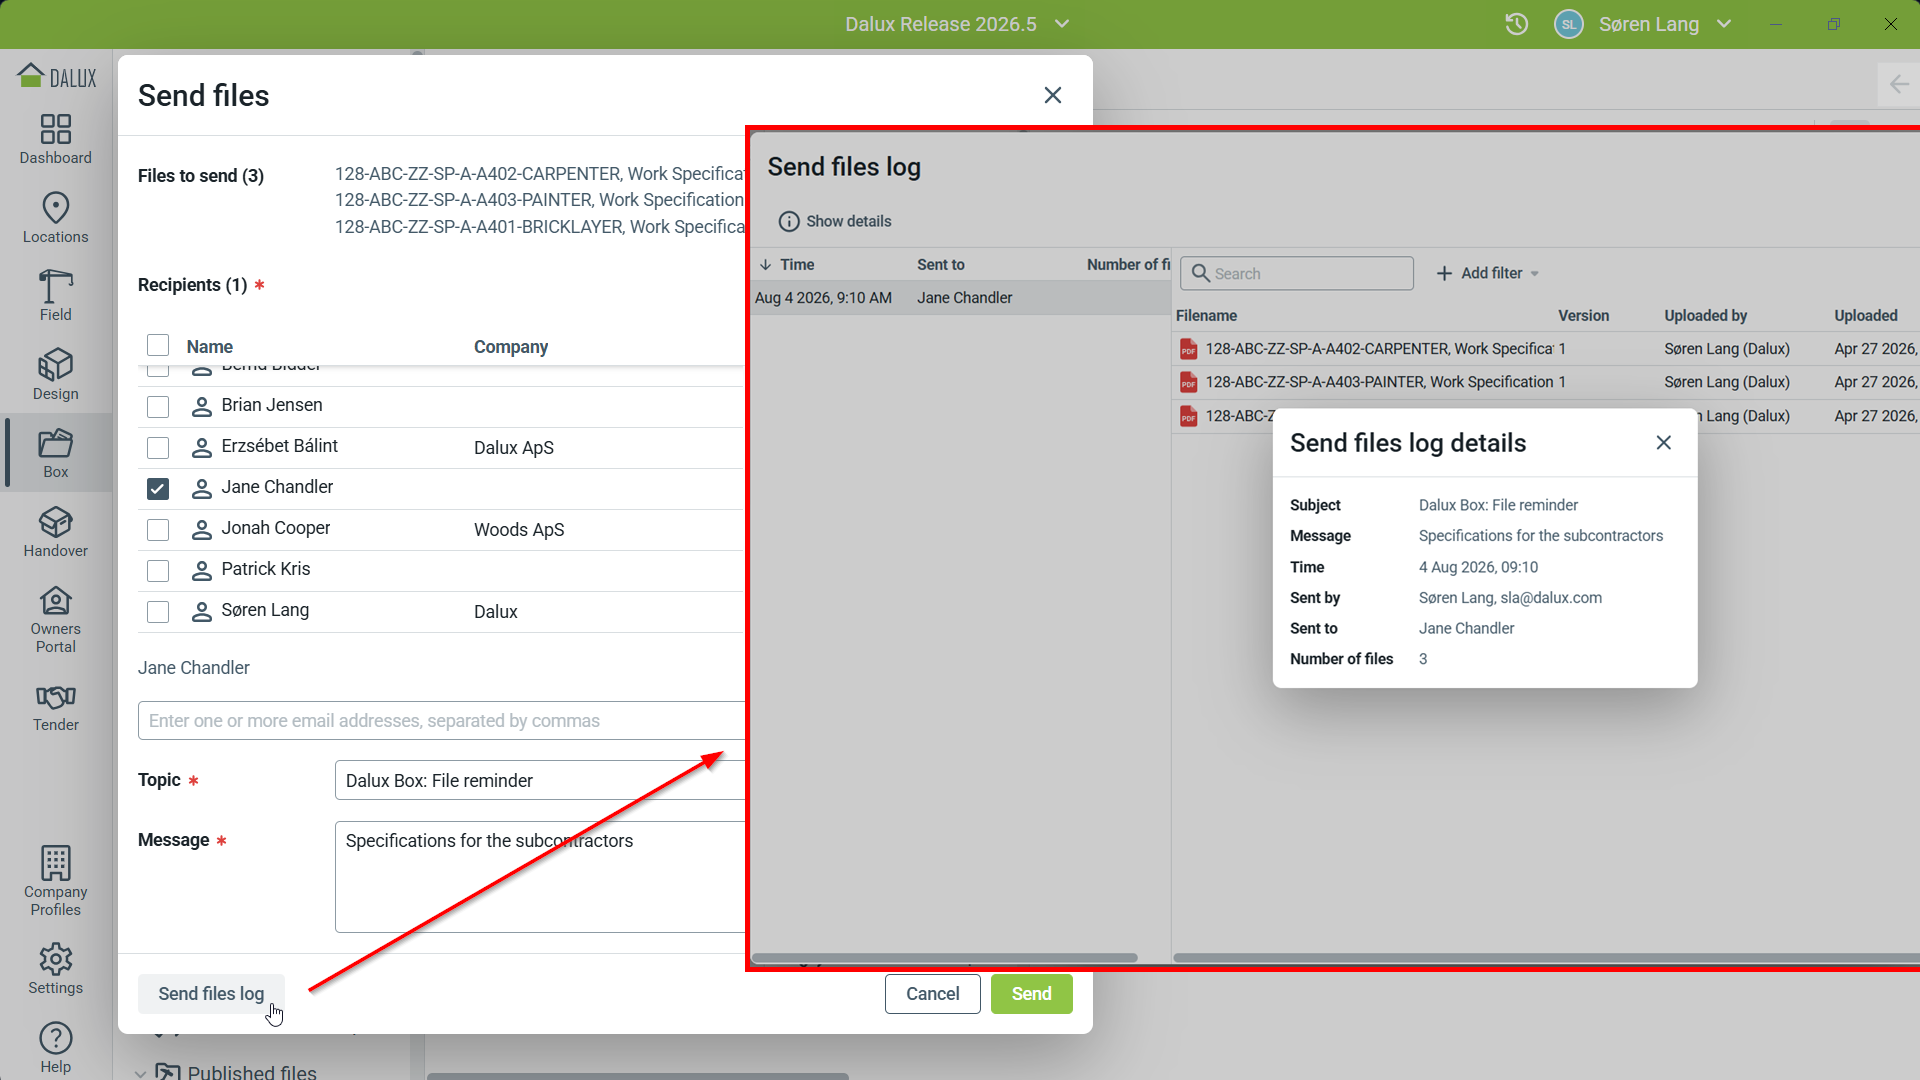Click the file list horizontal scrollbar

point(1546,958)
